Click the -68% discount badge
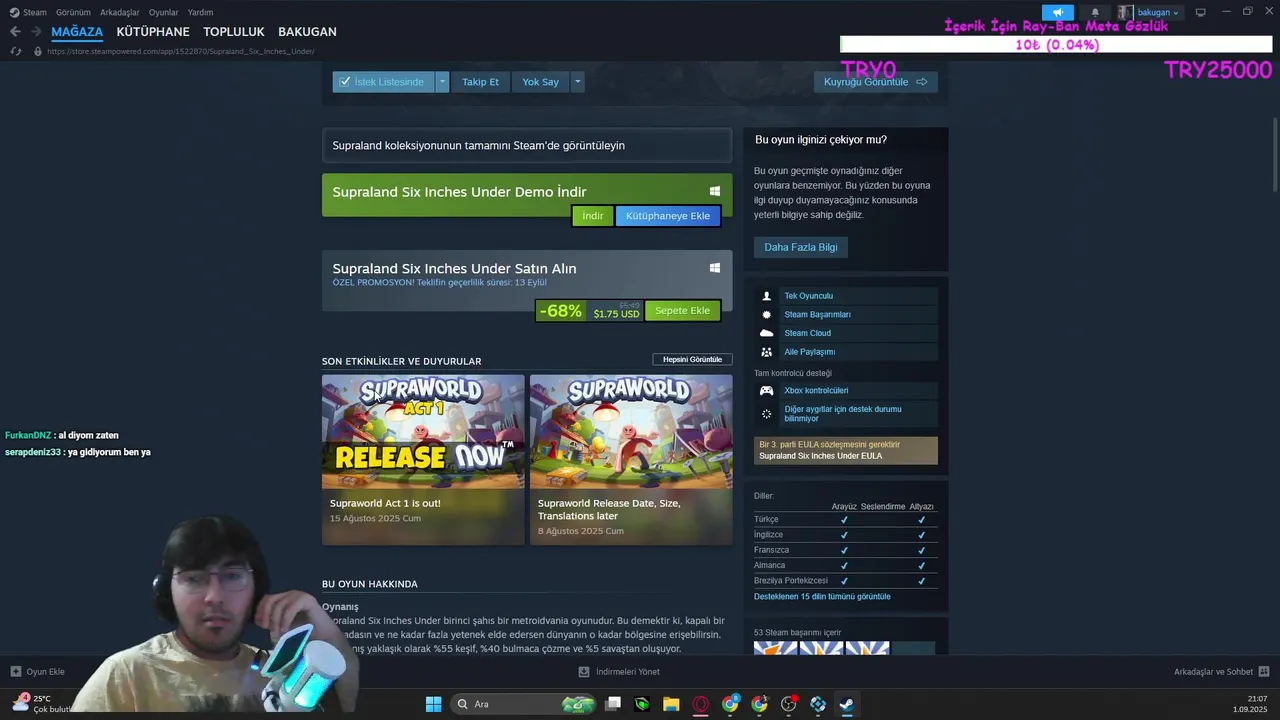Viewport: 1280px width, 720px height. pos(561,311)
